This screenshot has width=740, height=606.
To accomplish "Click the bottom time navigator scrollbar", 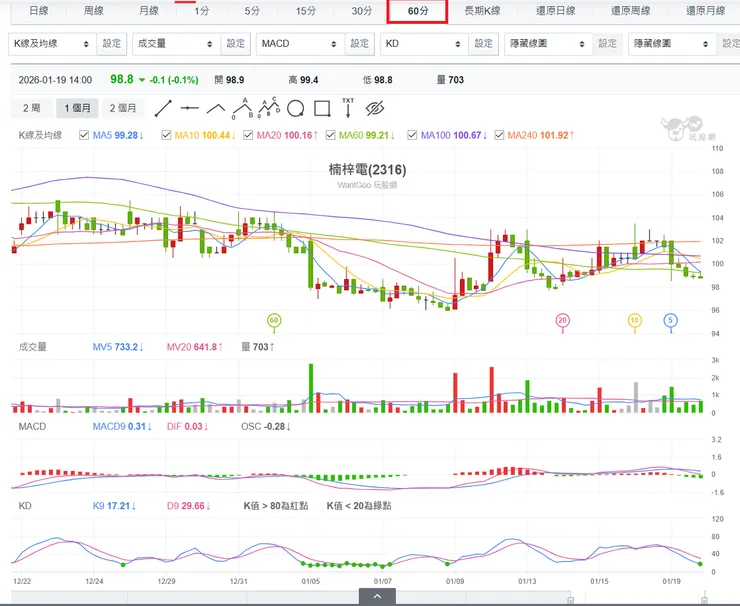I will pos(359,598).
